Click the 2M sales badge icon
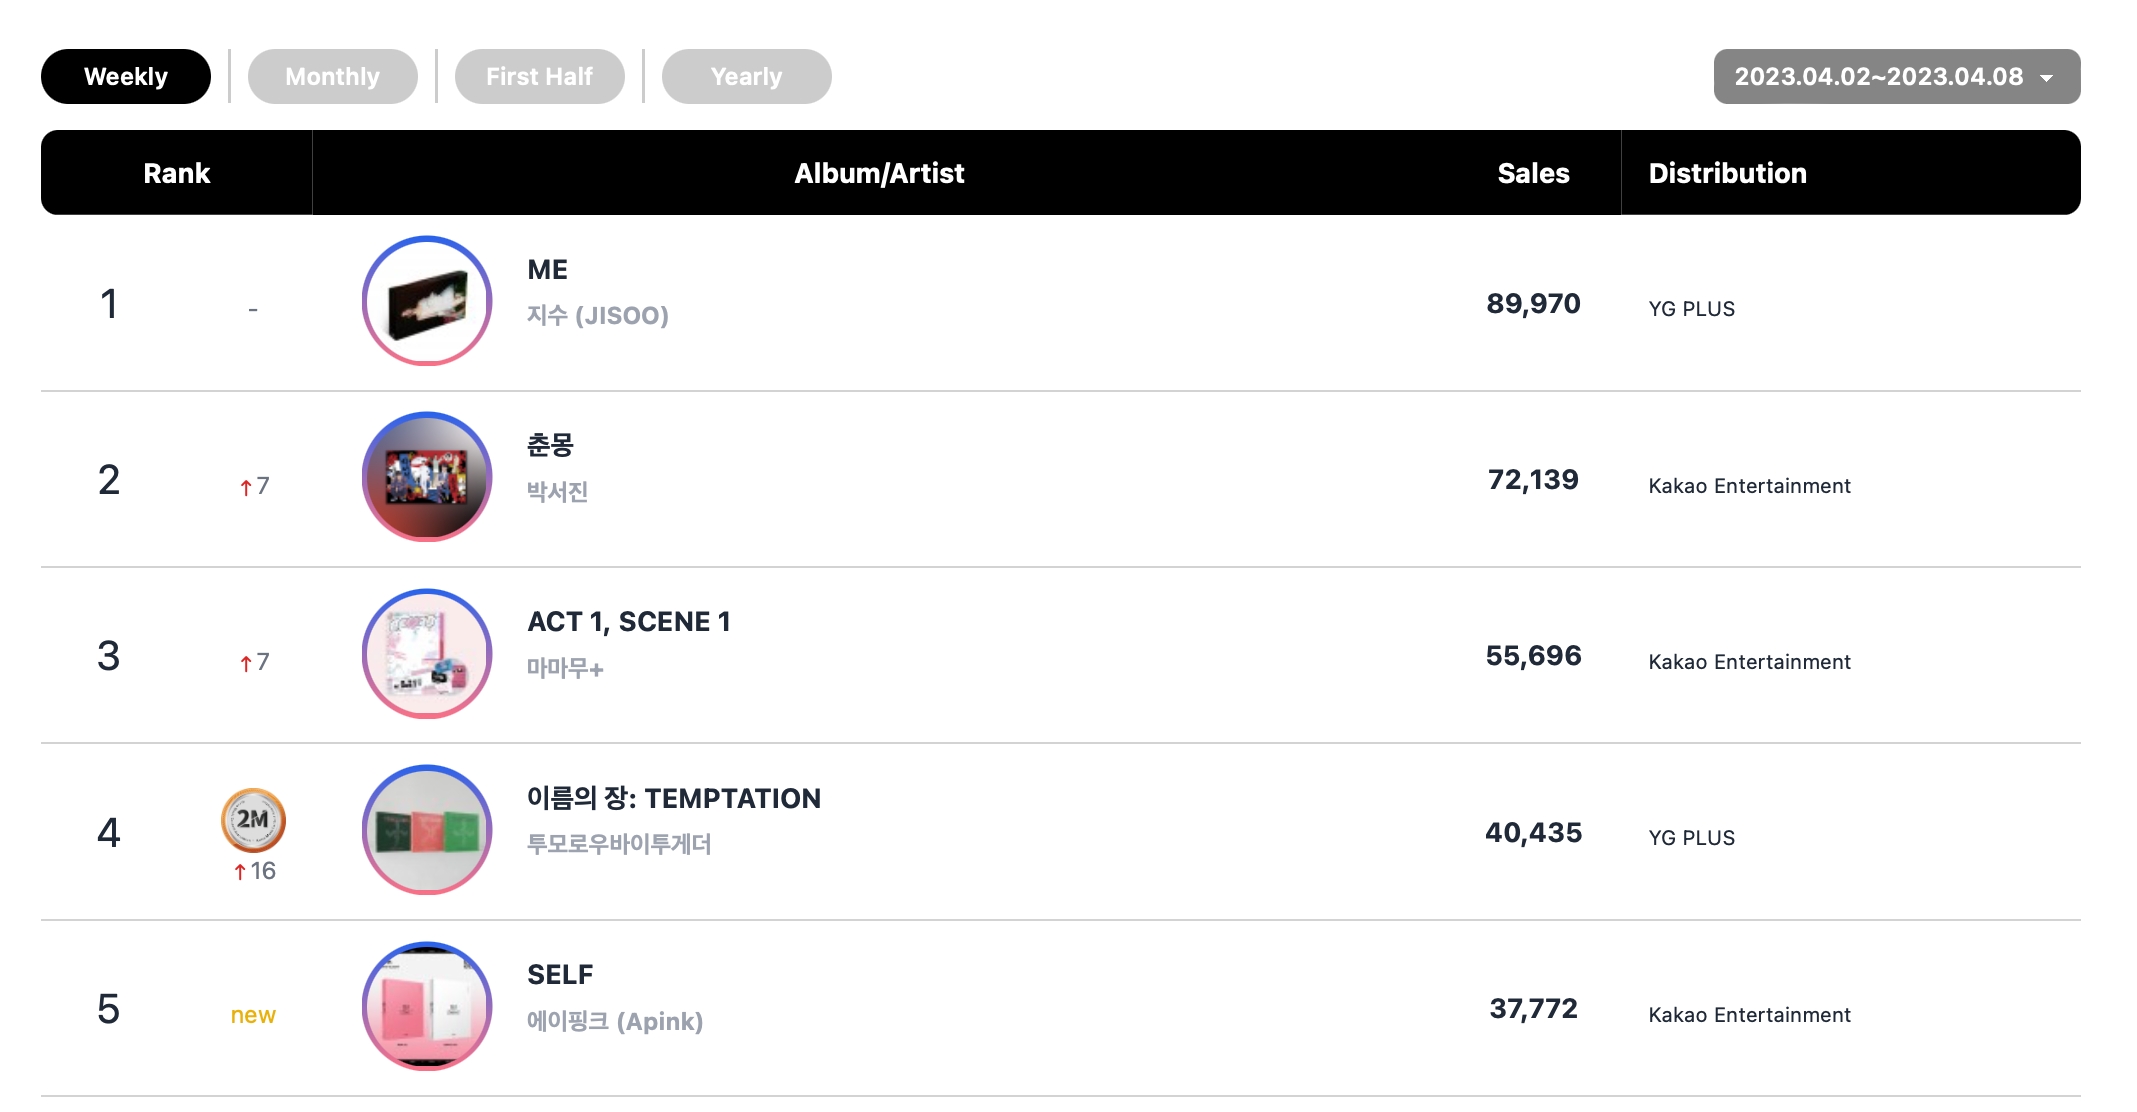The image size is (2137, 1112). click(x=253, y=820)
